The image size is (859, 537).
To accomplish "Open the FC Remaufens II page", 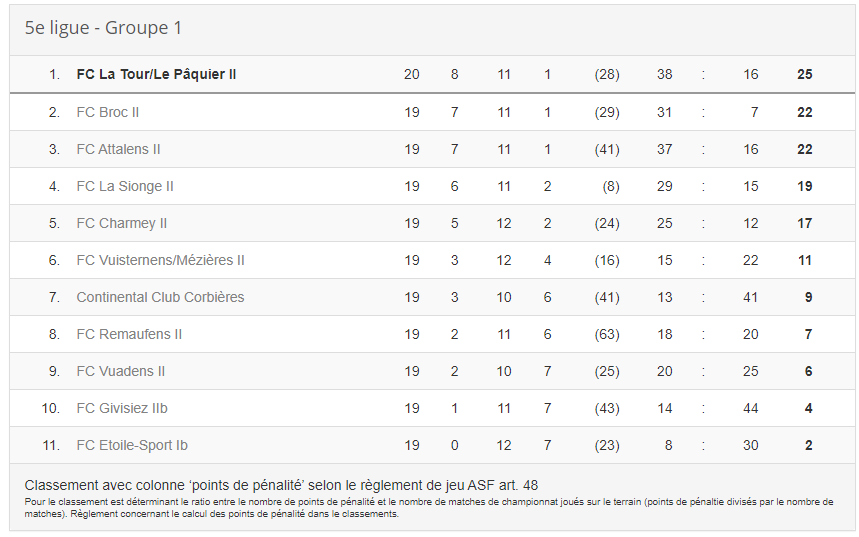I will 129,334.
